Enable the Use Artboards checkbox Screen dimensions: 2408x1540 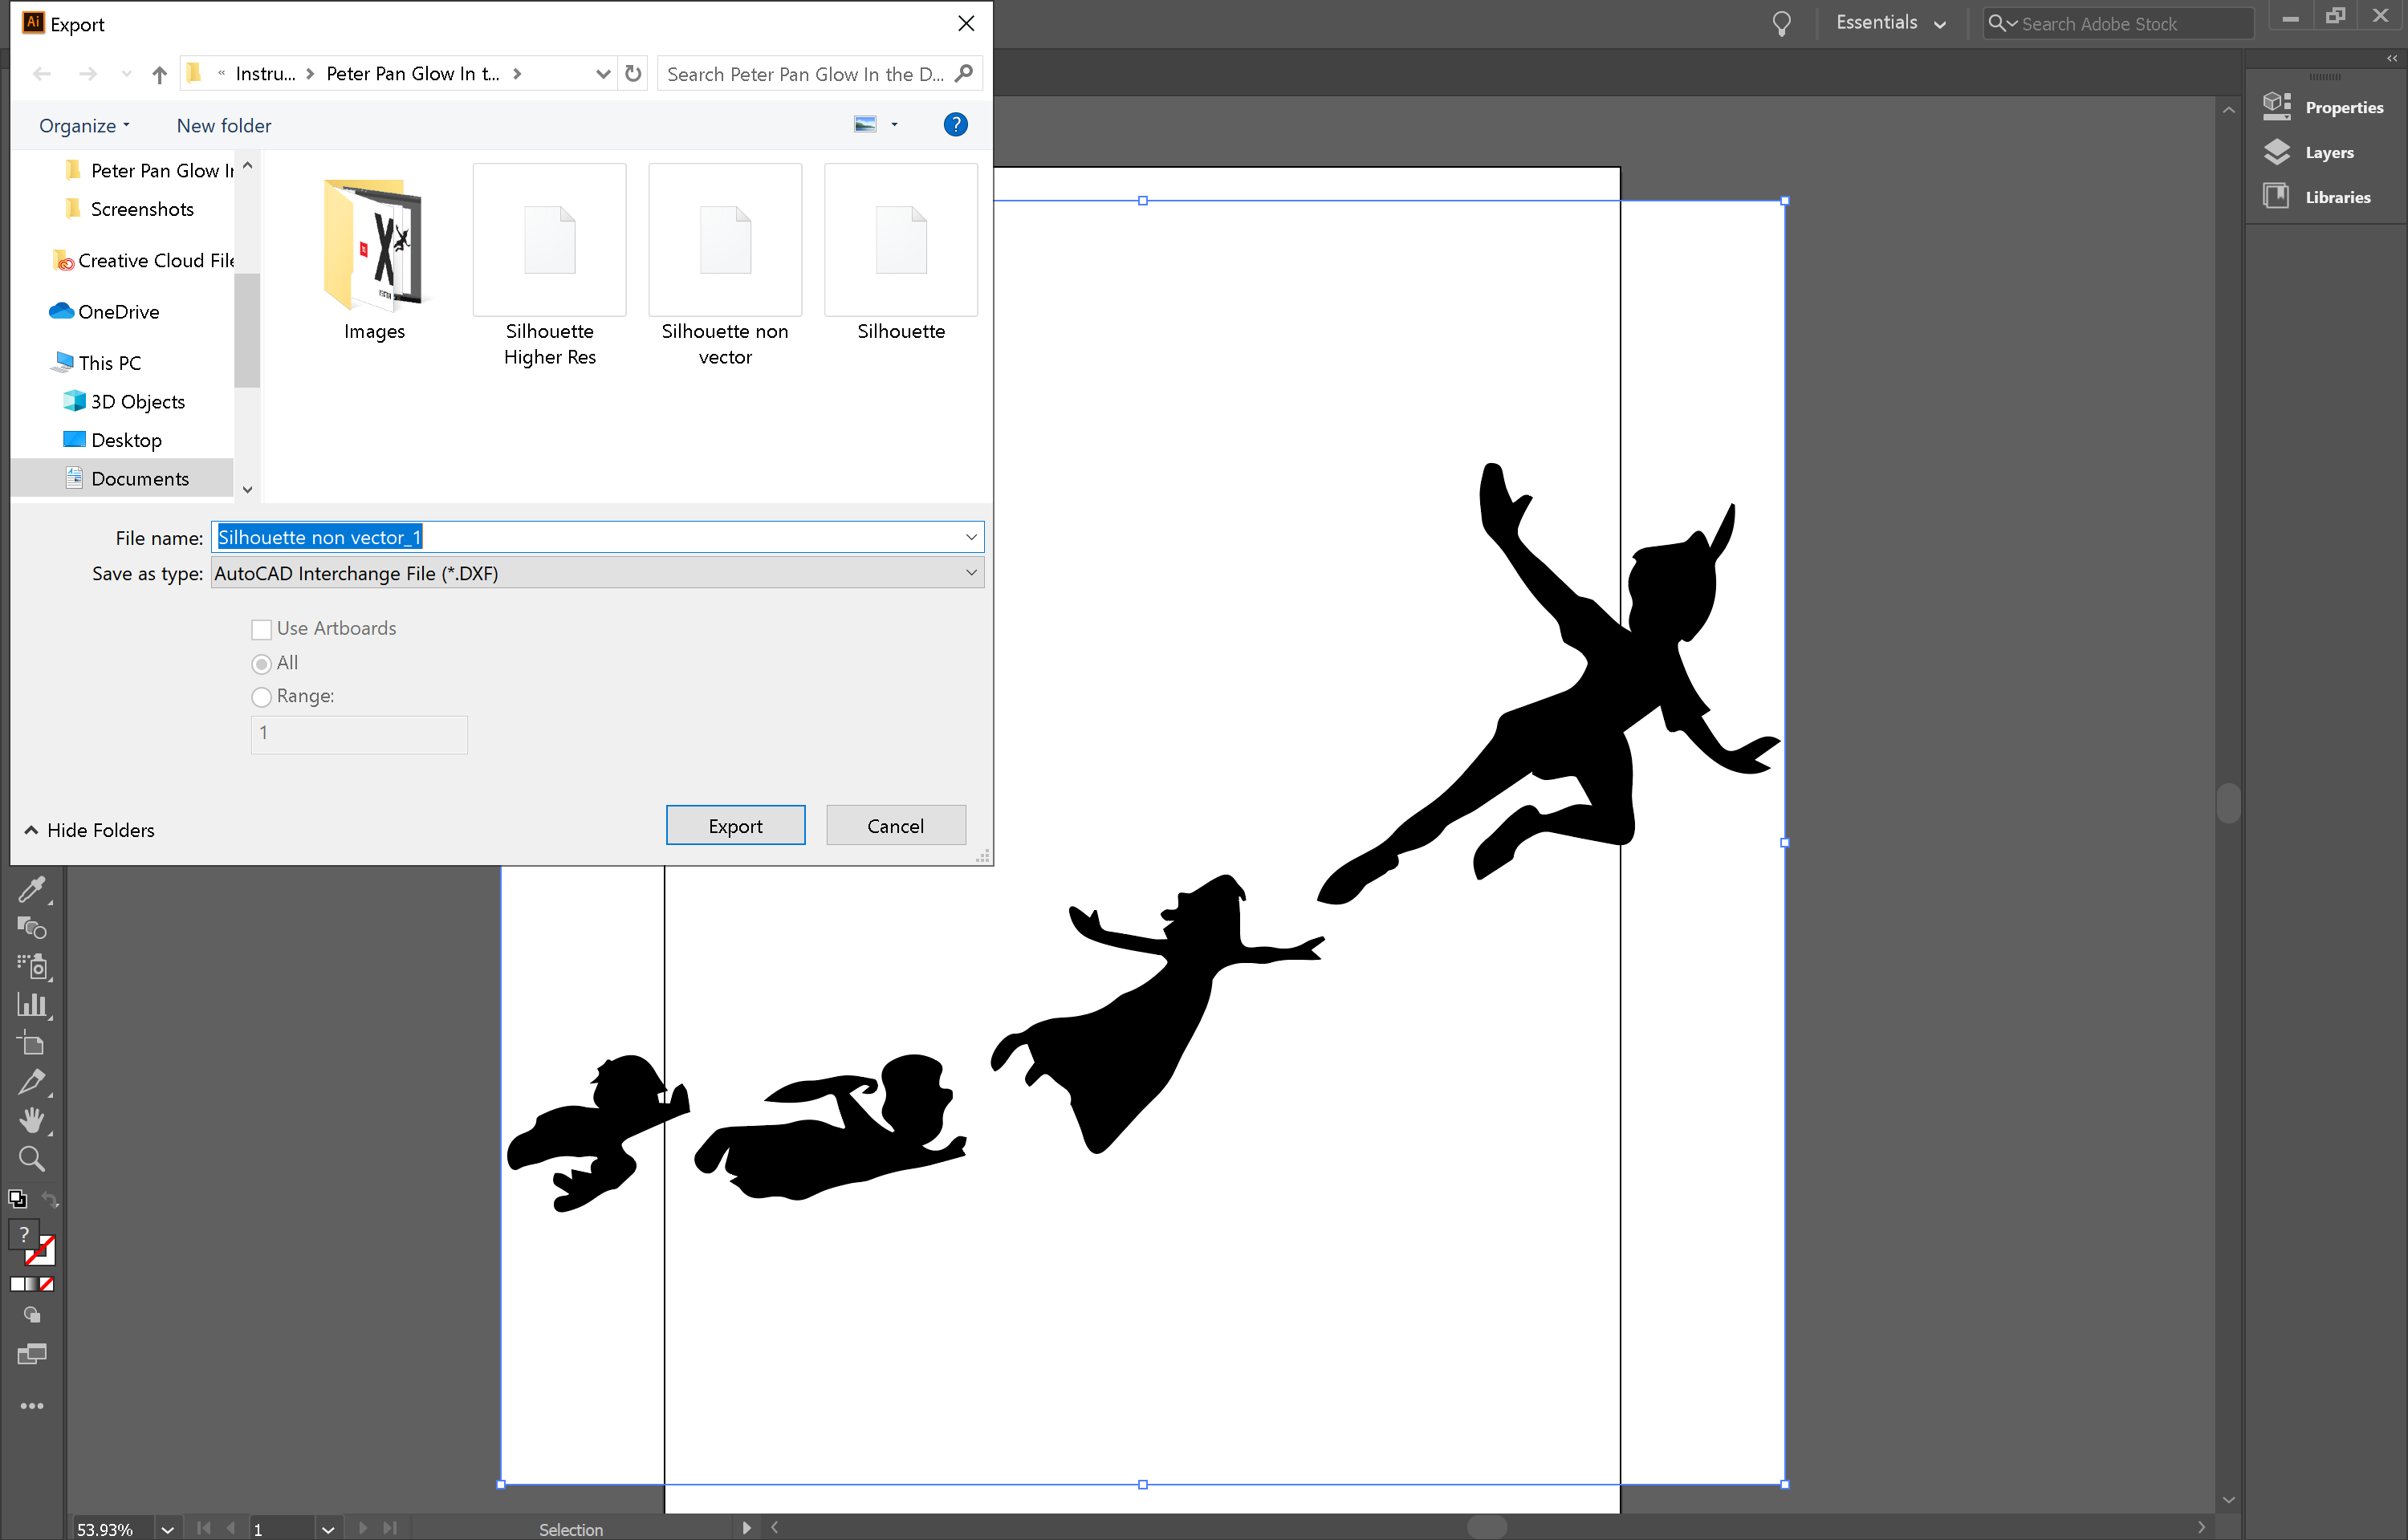(x=261, y=629)
